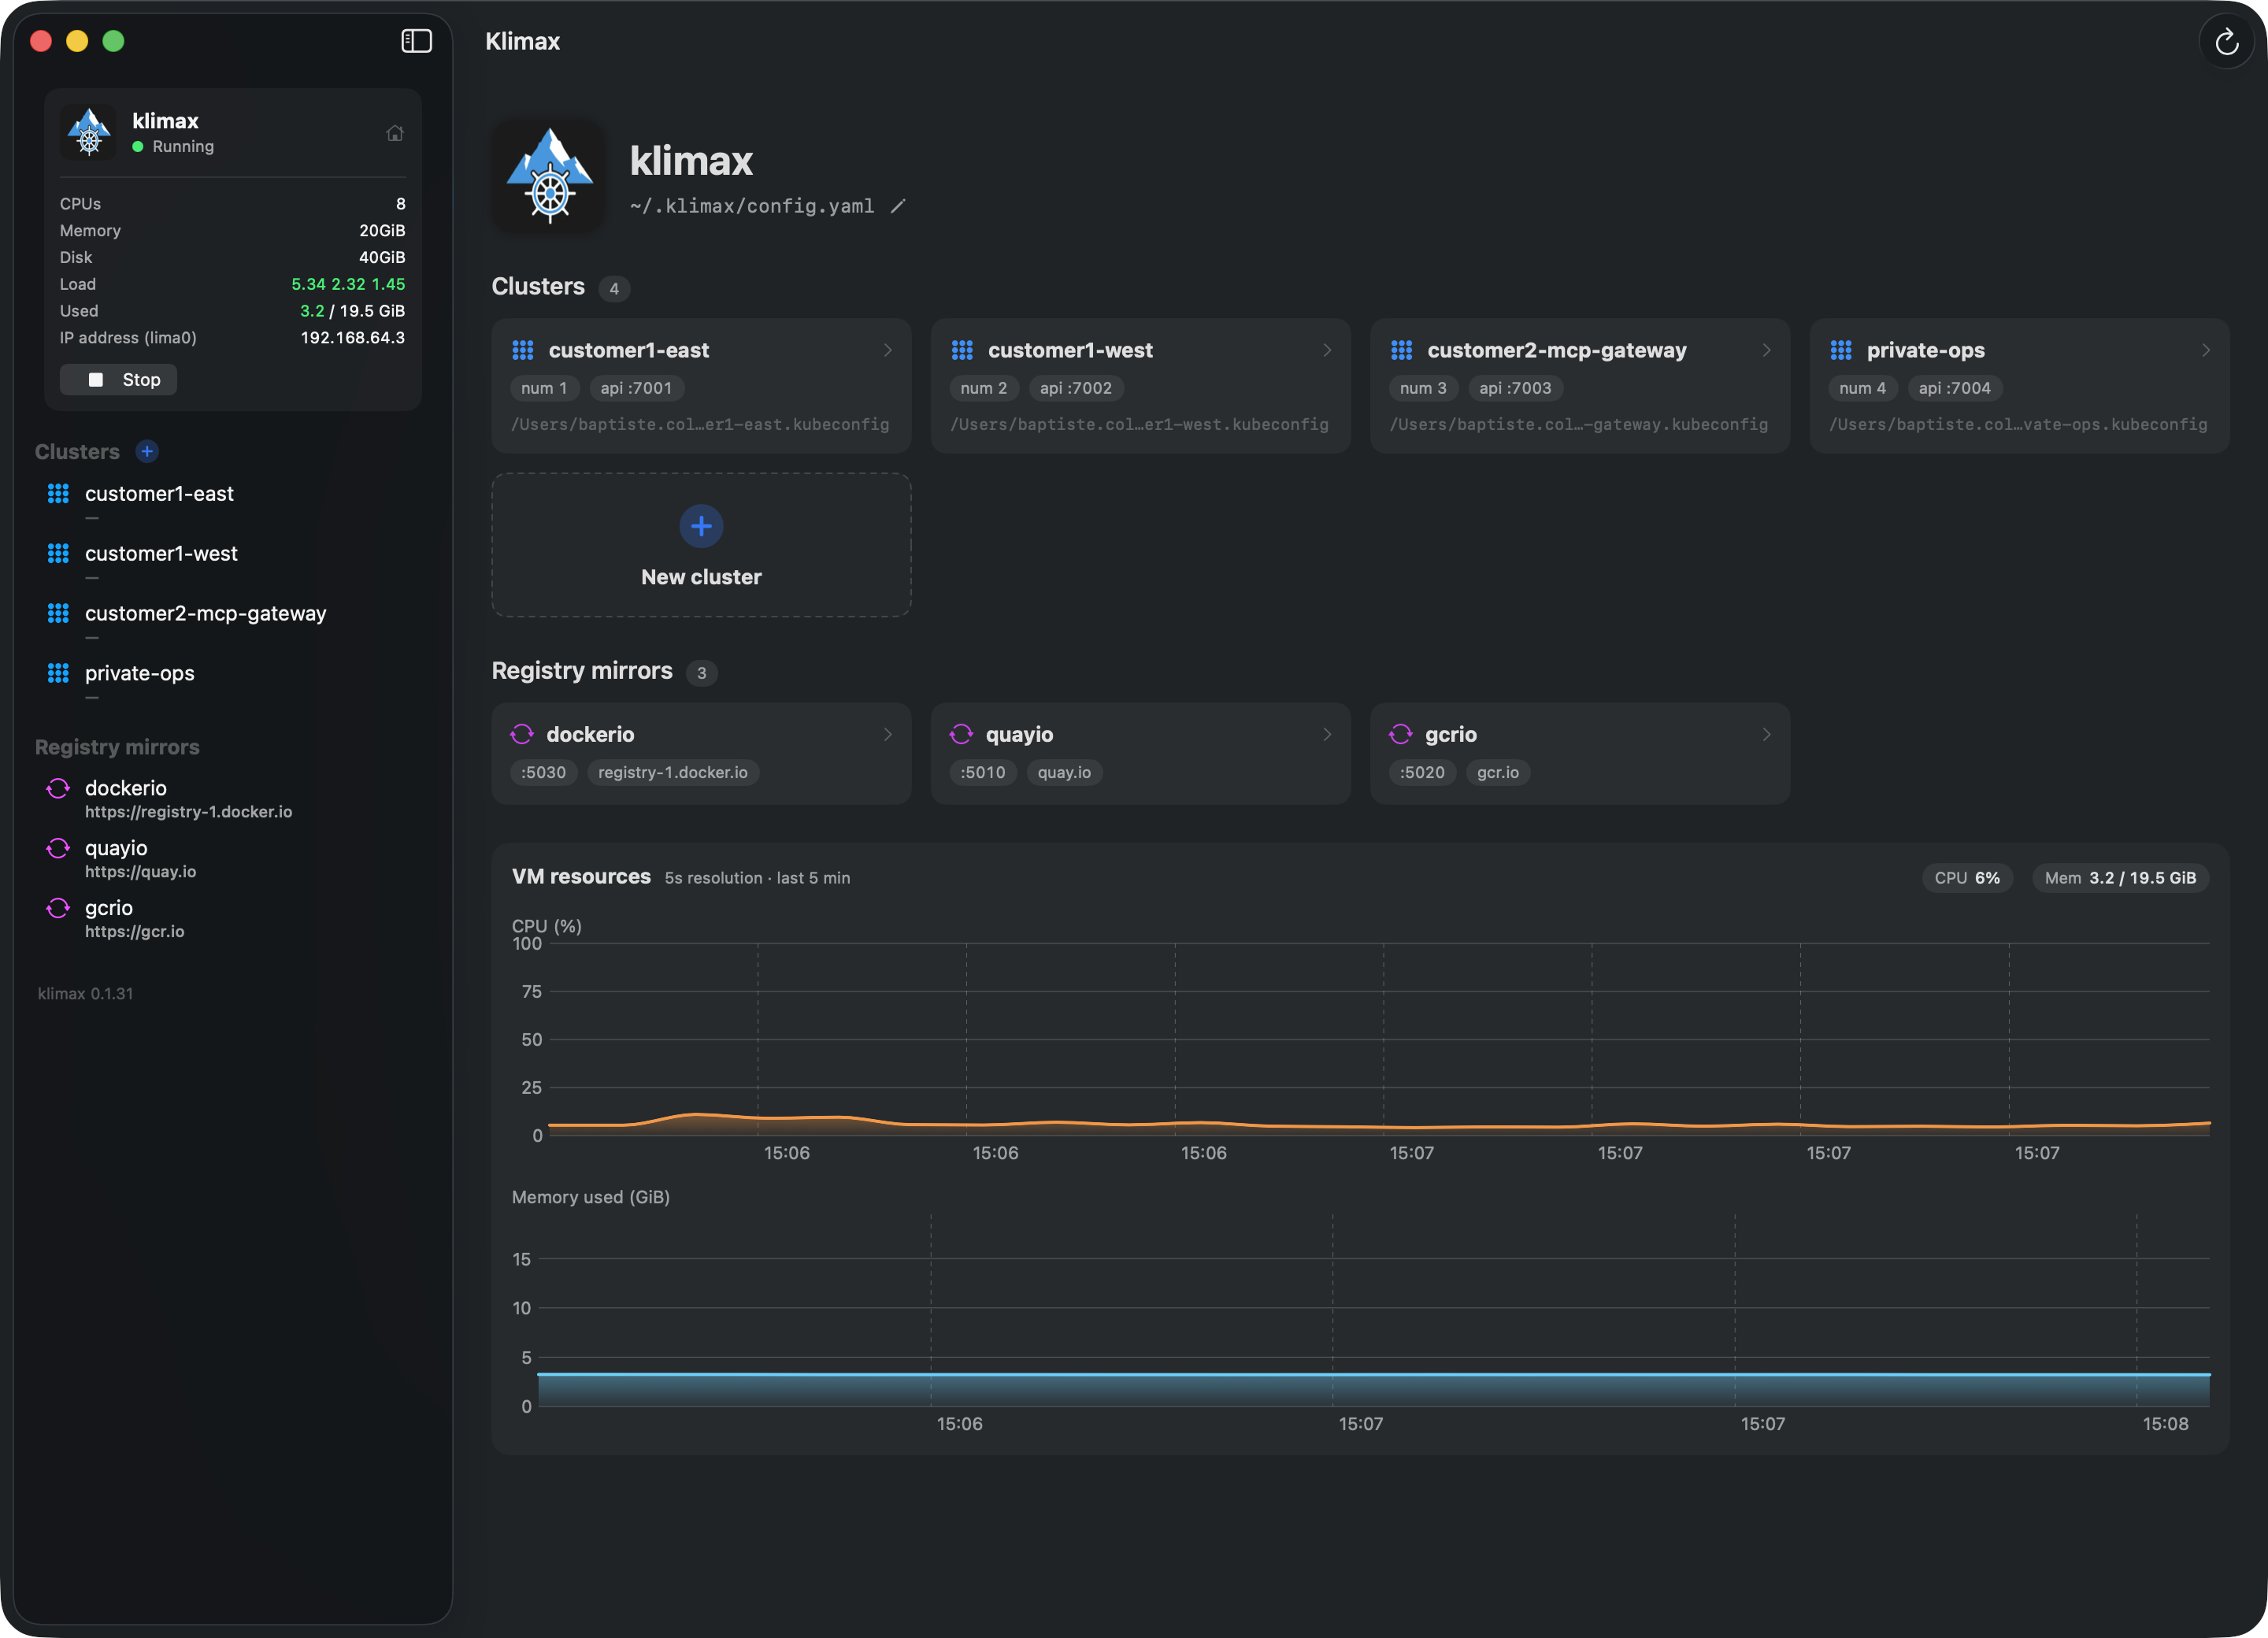Click the api :7001 badge
The image size is (2268, 1638).
tap(636, 388)
